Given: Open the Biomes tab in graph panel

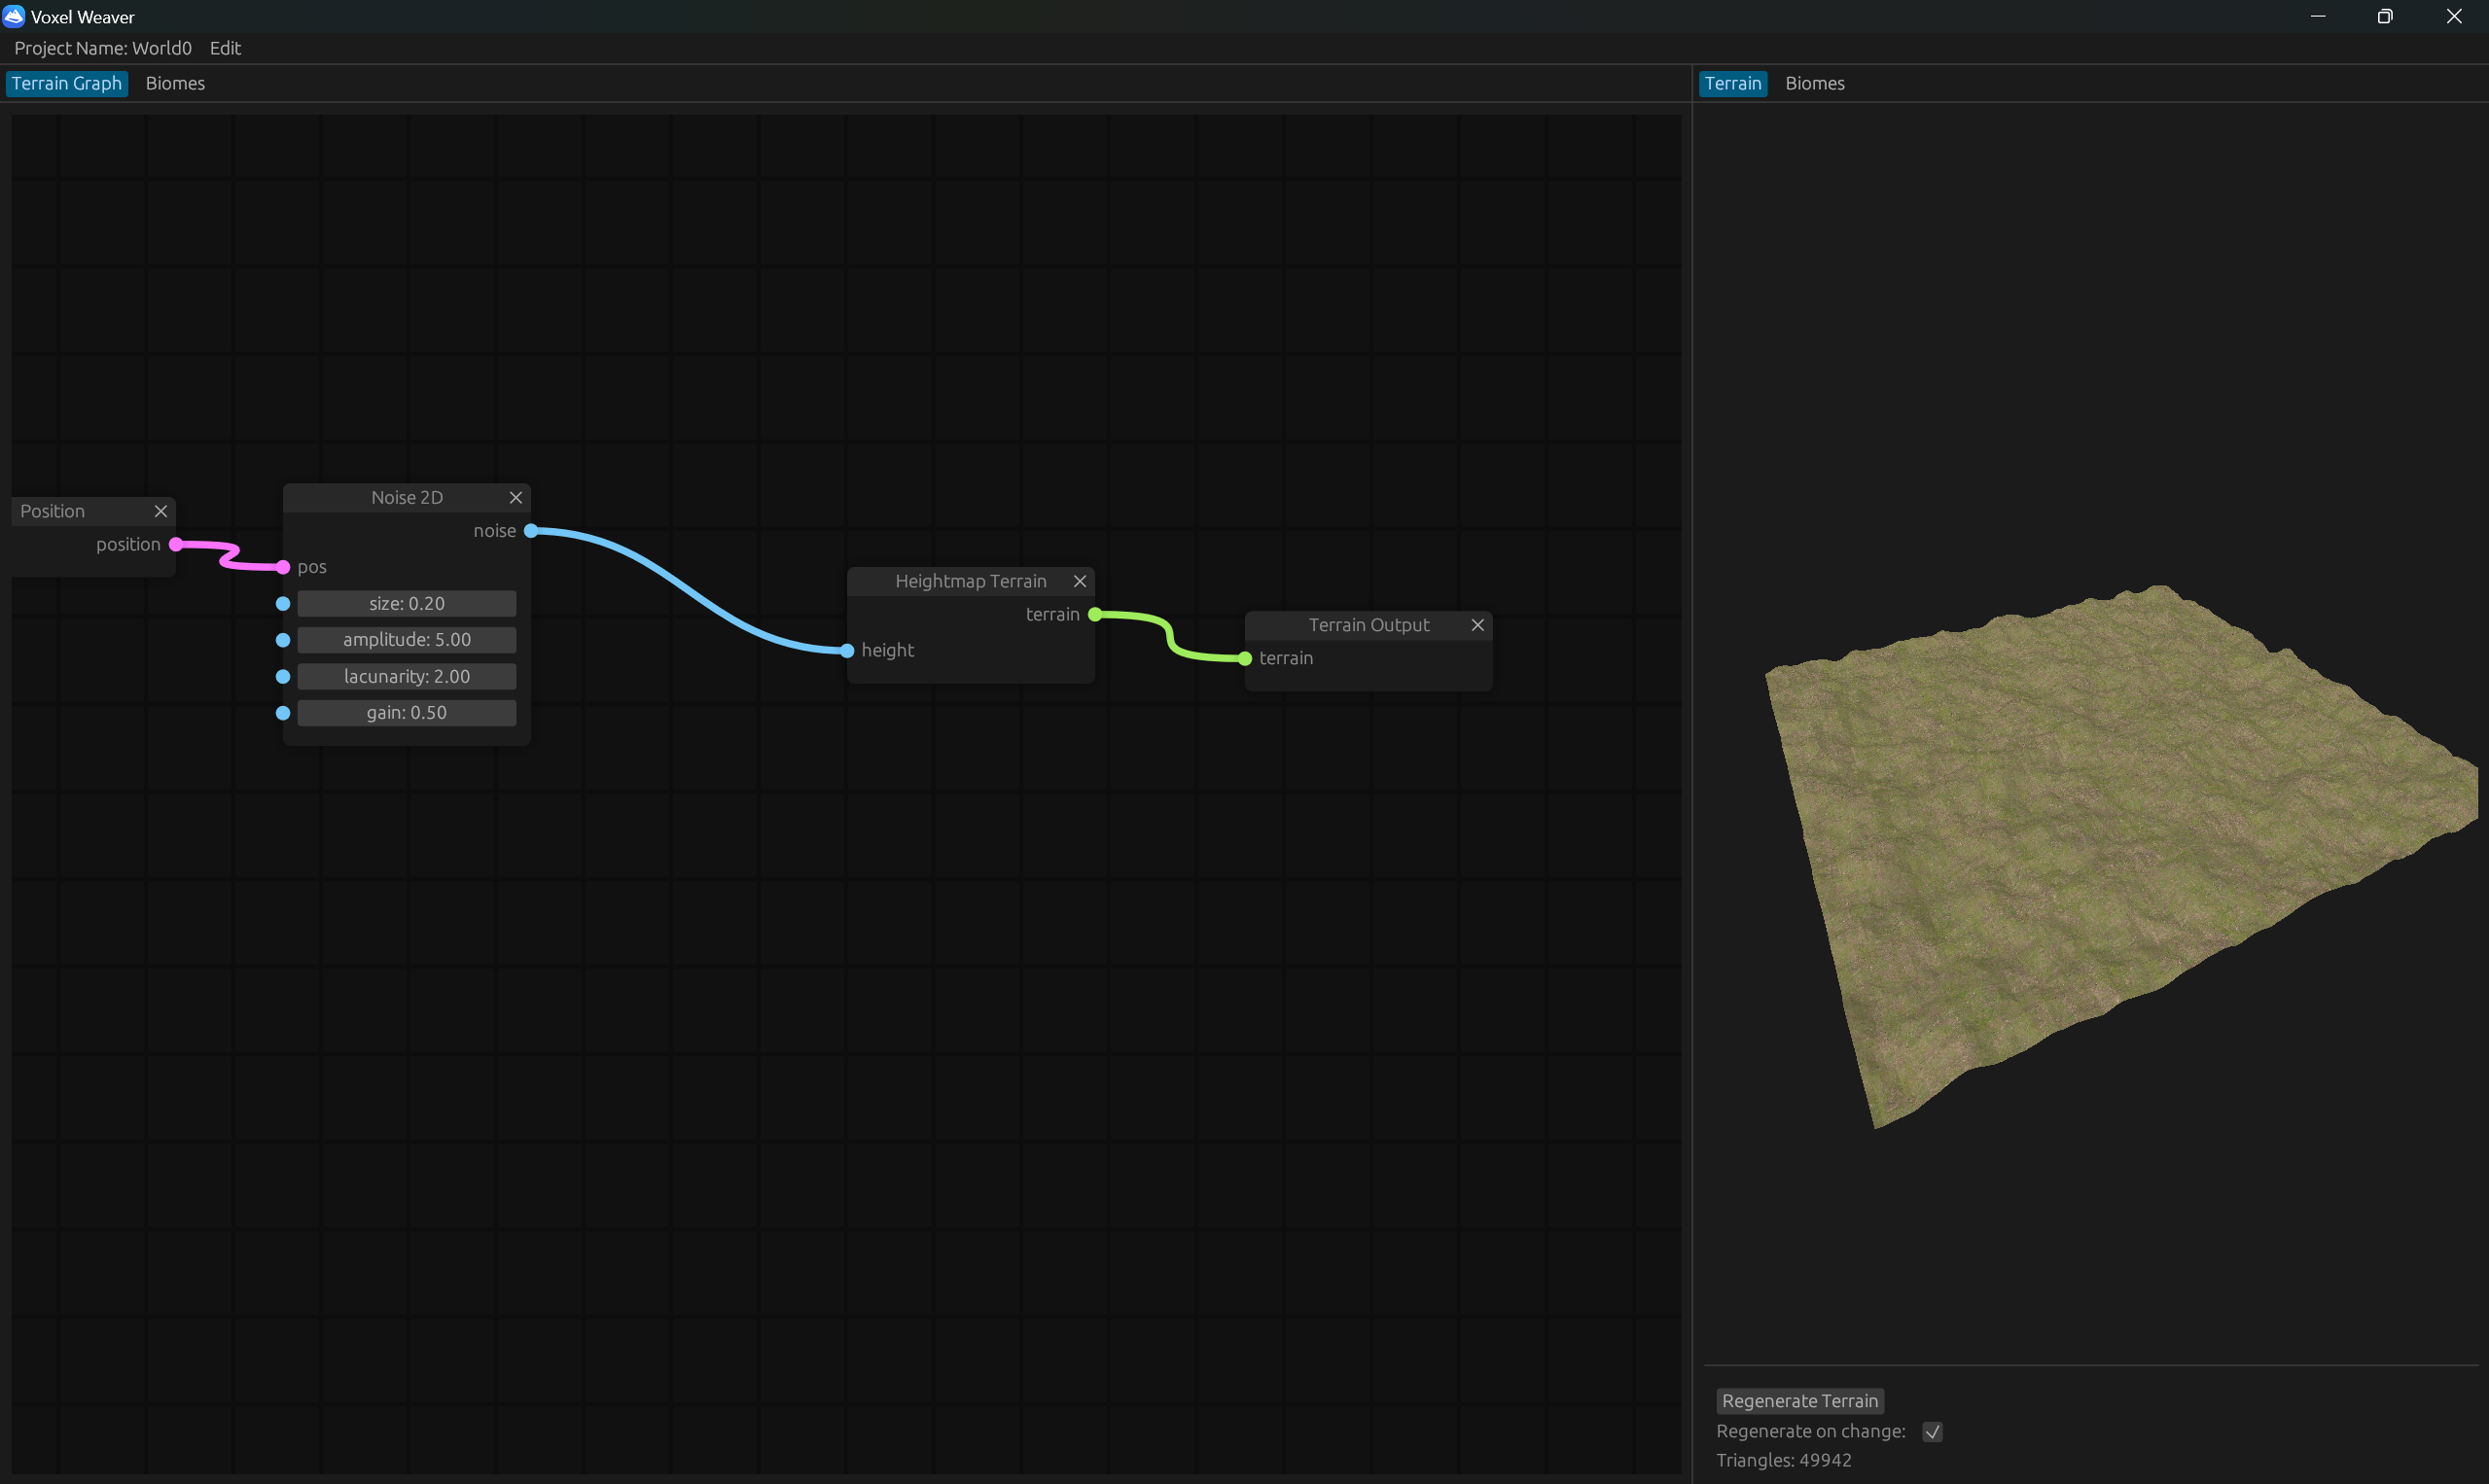Looking at the screenshot, I should (175, 84).
